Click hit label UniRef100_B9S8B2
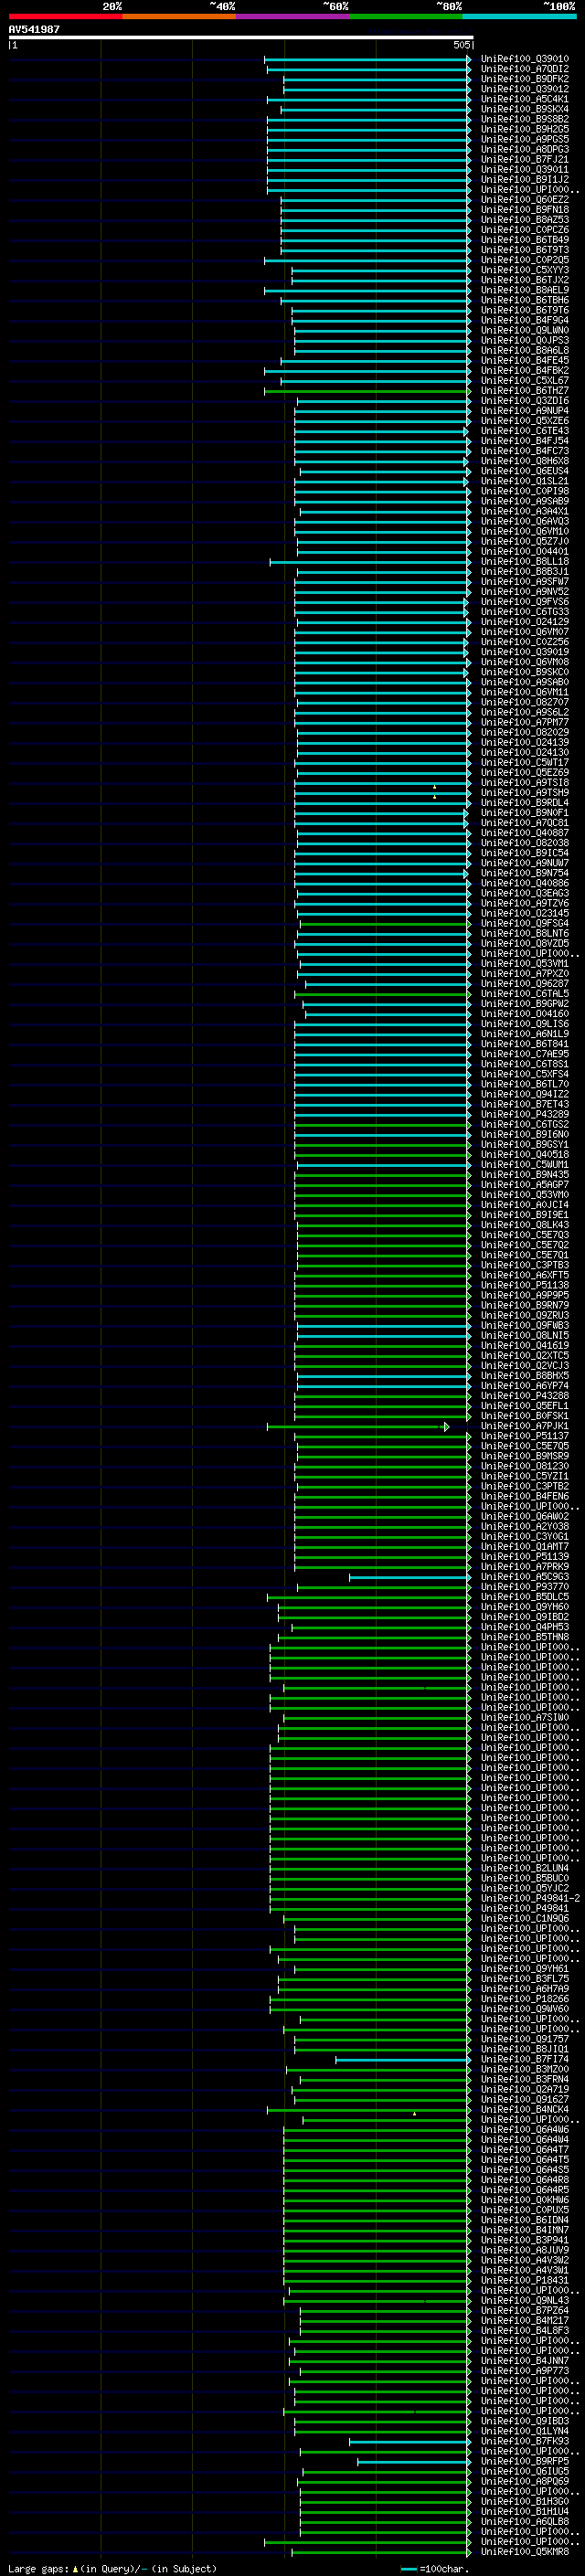Viewport: 585px width, 2576px height. [525, 119]
